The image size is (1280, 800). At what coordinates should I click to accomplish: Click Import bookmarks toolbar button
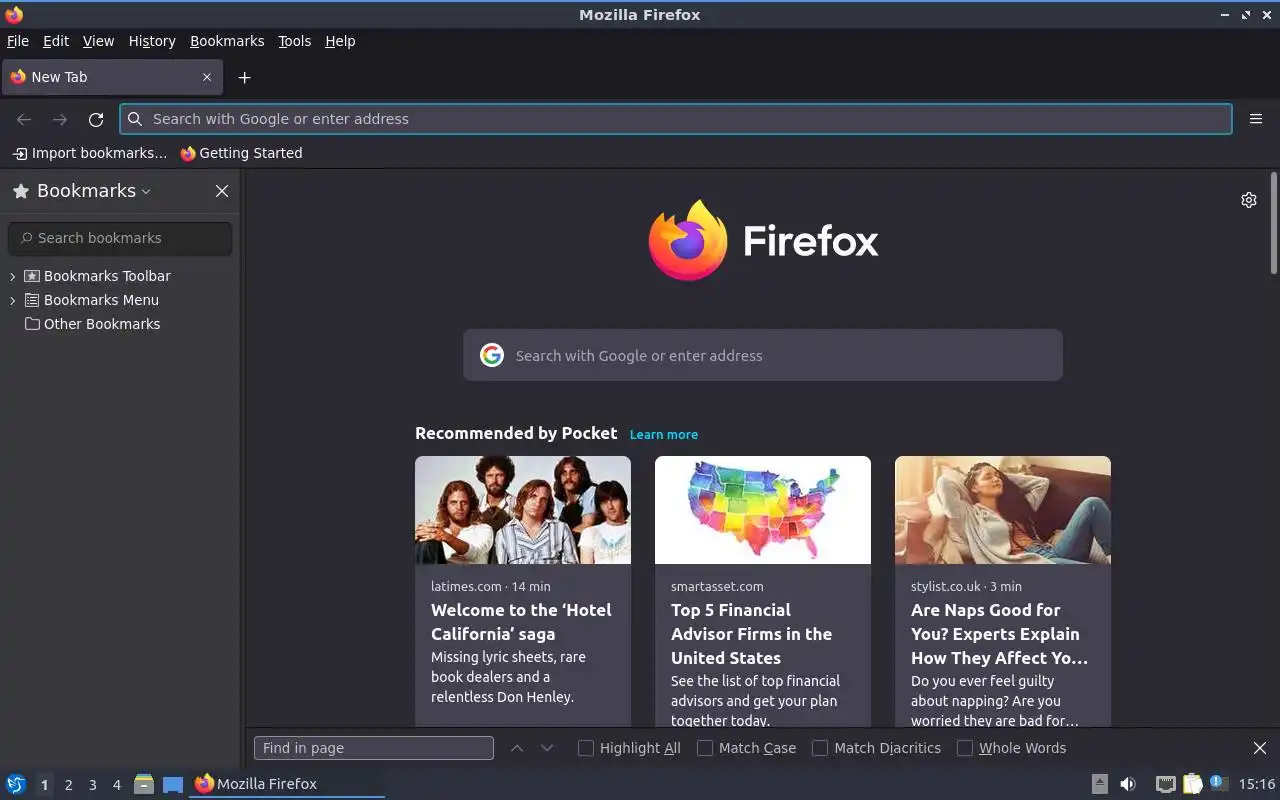90,153
